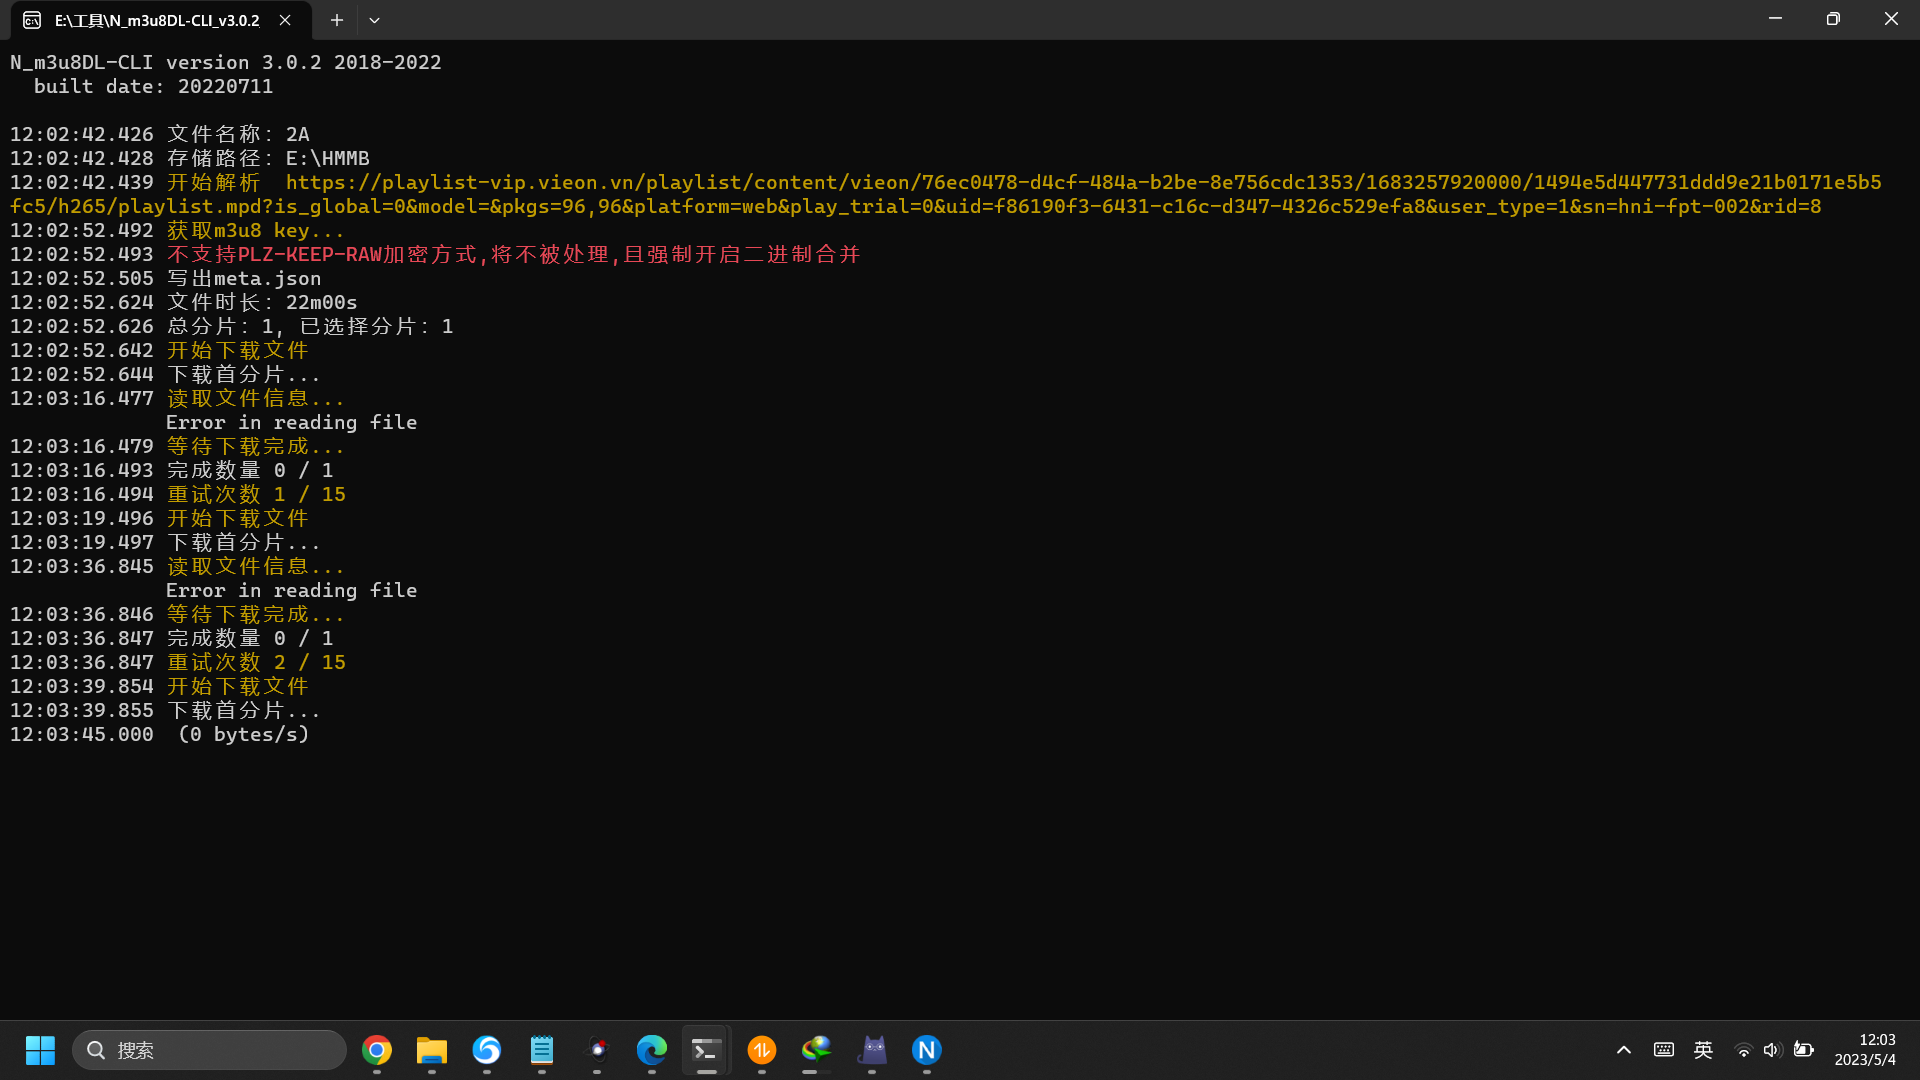The width and height of the screenshot is (1920, 1080).
Task: Click the '重试次数 2 / 15' line
Action: pyautogui.click(x=256, y=662)
